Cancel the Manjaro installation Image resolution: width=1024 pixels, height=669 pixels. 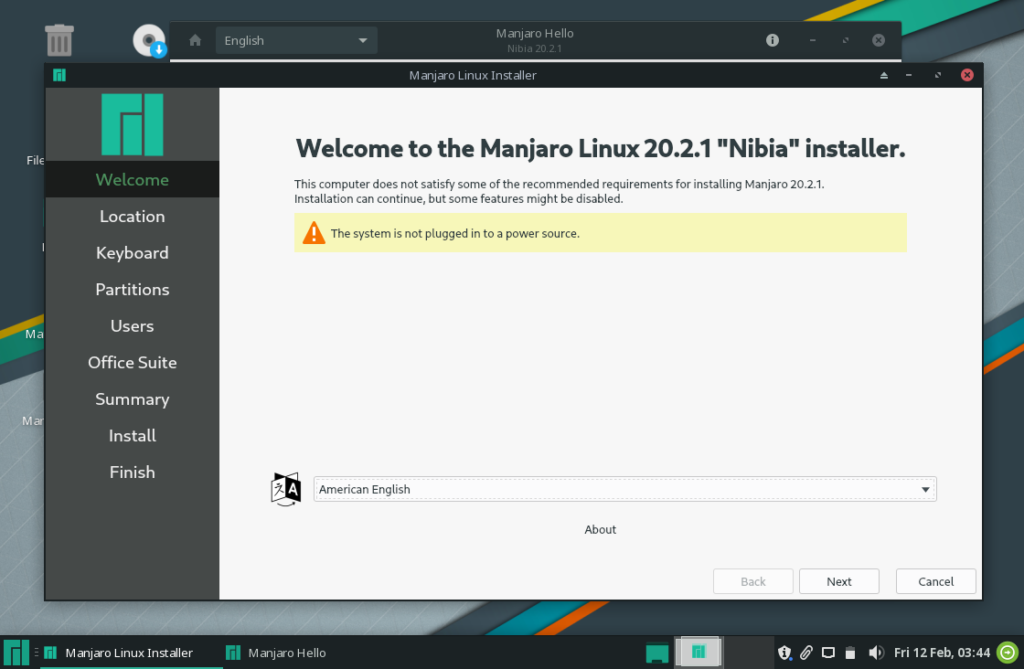(936, 581)
